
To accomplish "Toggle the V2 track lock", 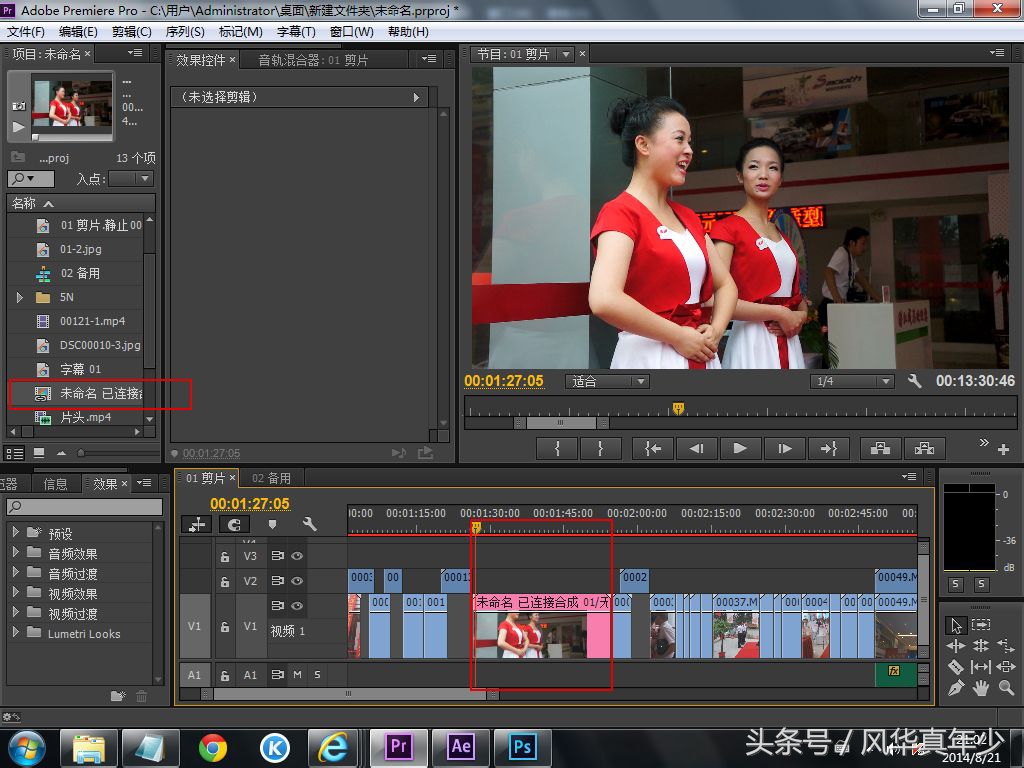I will [x=225, y=581].
